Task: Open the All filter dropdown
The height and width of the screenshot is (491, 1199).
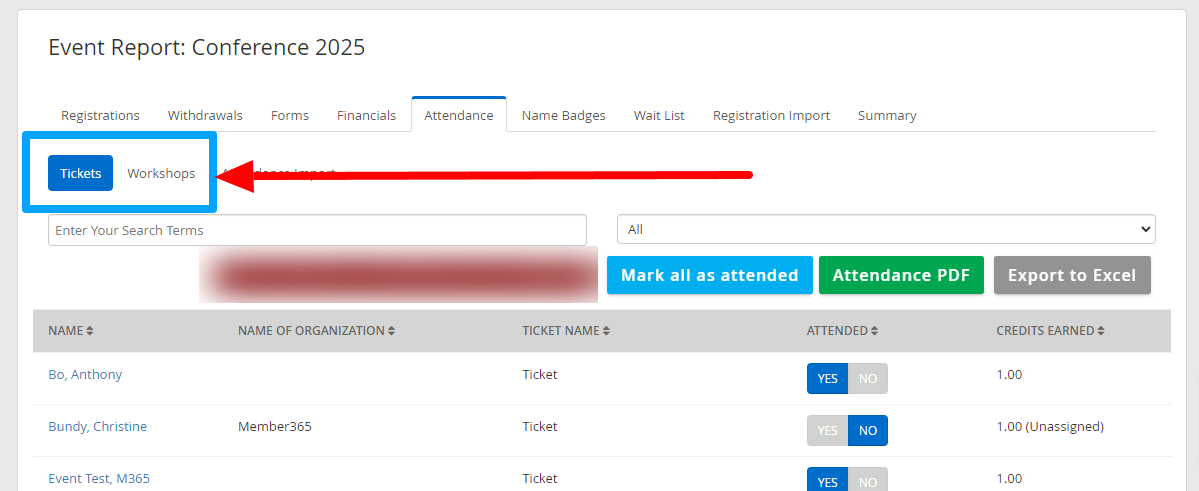Action: click(x=886, y=229)
